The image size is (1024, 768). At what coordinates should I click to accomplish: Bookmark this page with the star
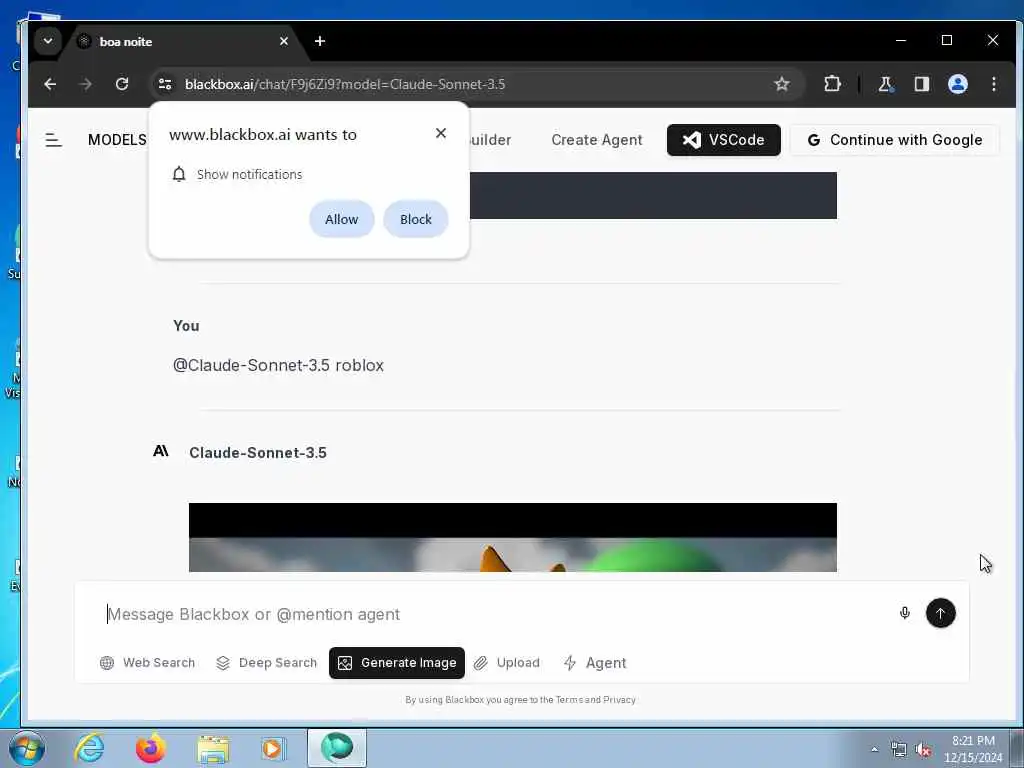tap(782, 84)
